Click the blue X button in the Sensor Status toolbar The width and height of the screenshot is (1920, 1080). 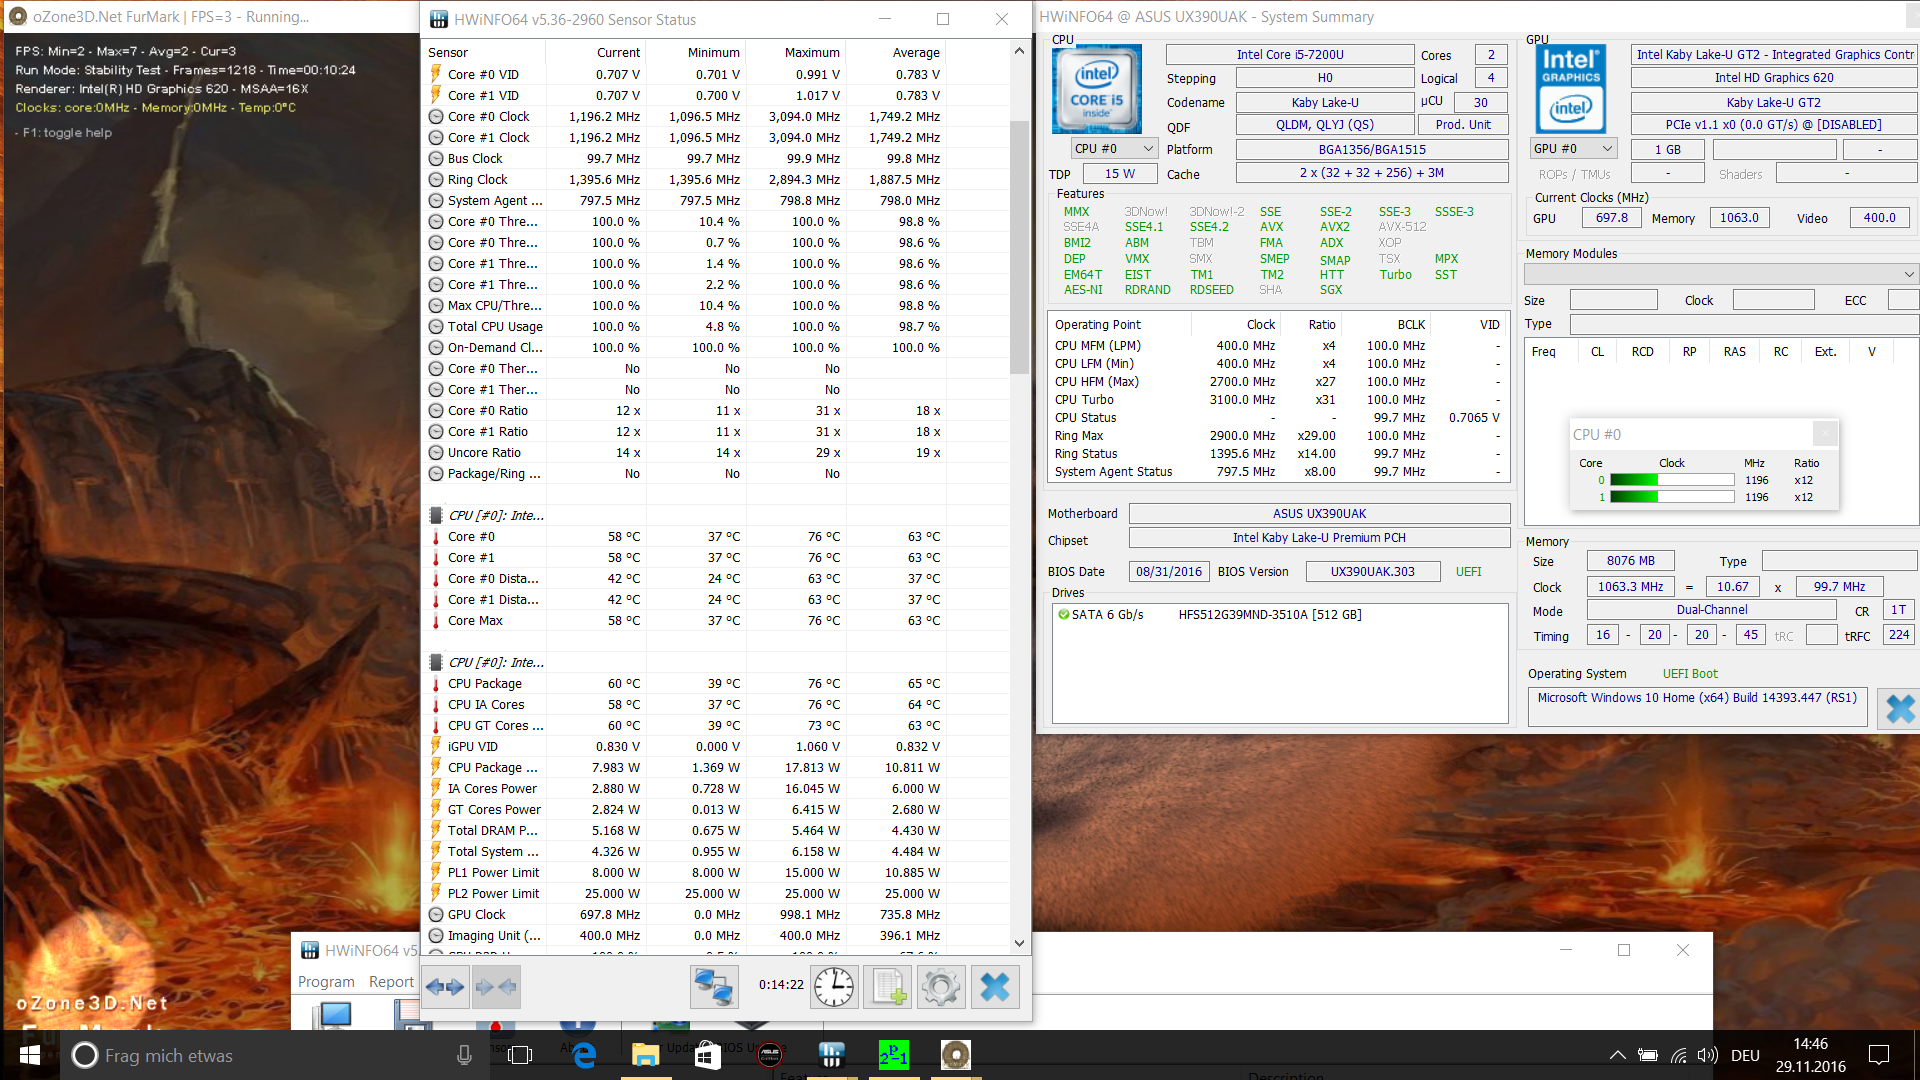[995, 987]
